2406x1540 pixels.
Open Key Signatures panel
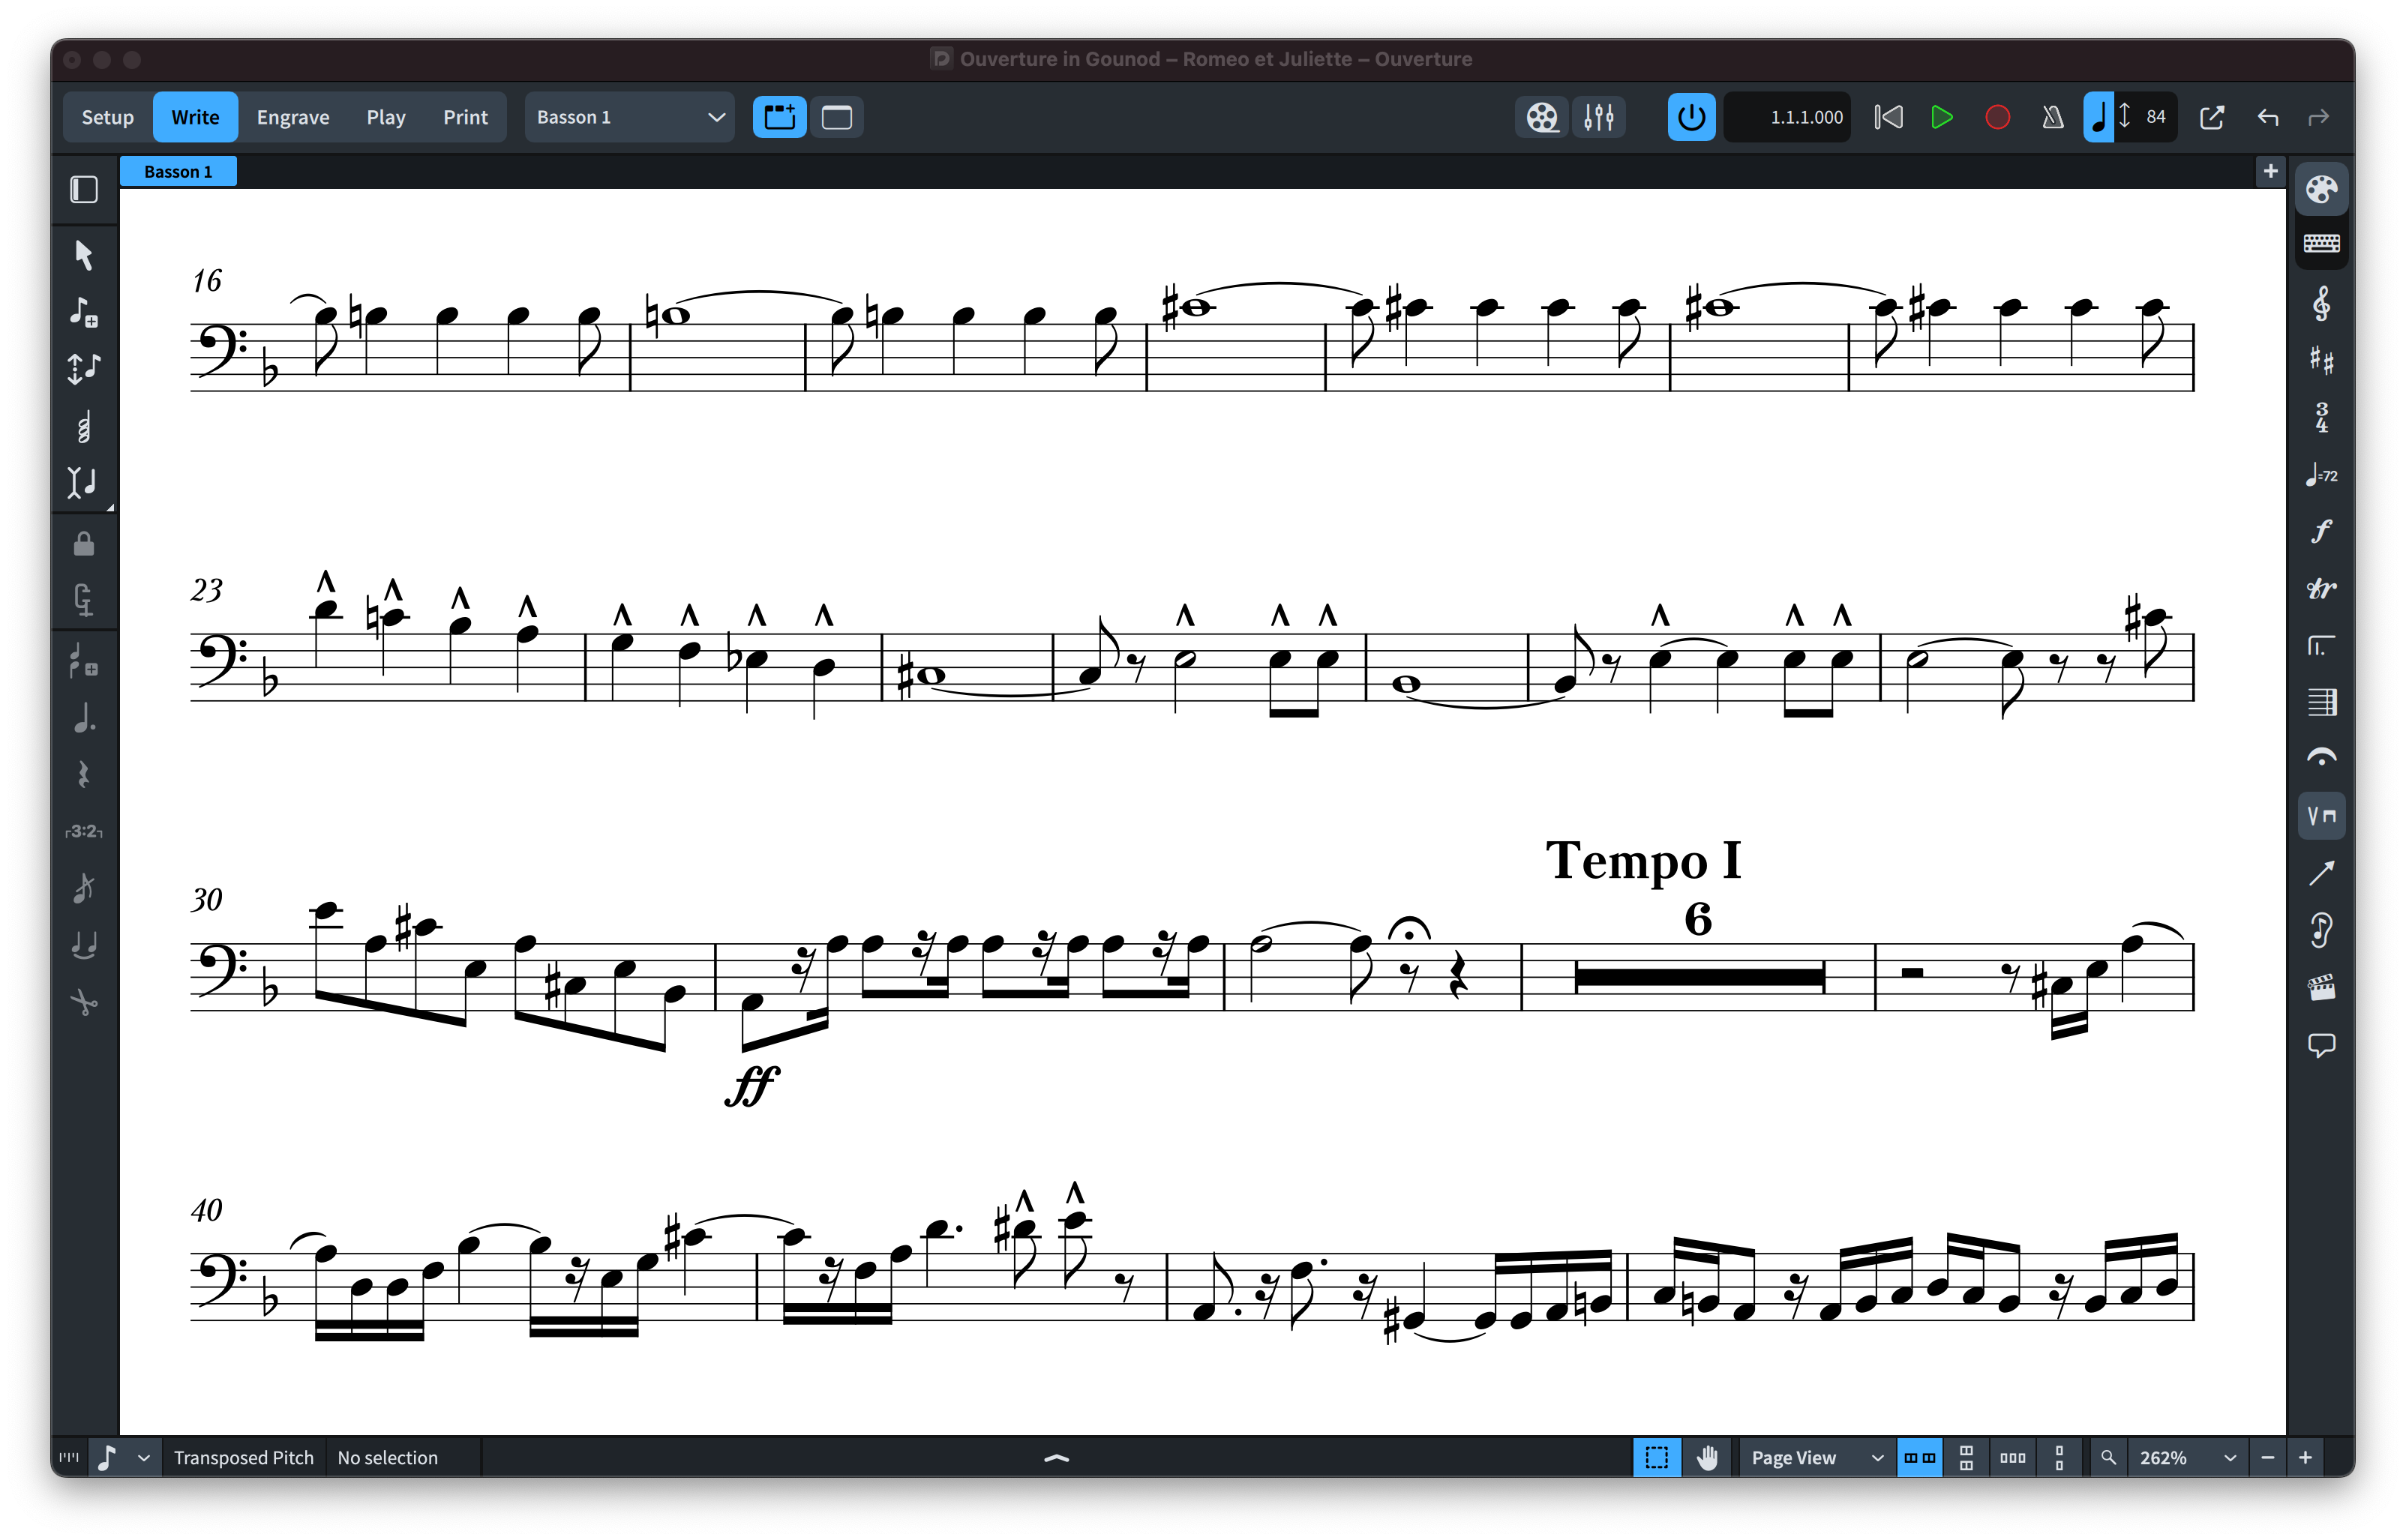point(2321,360)
